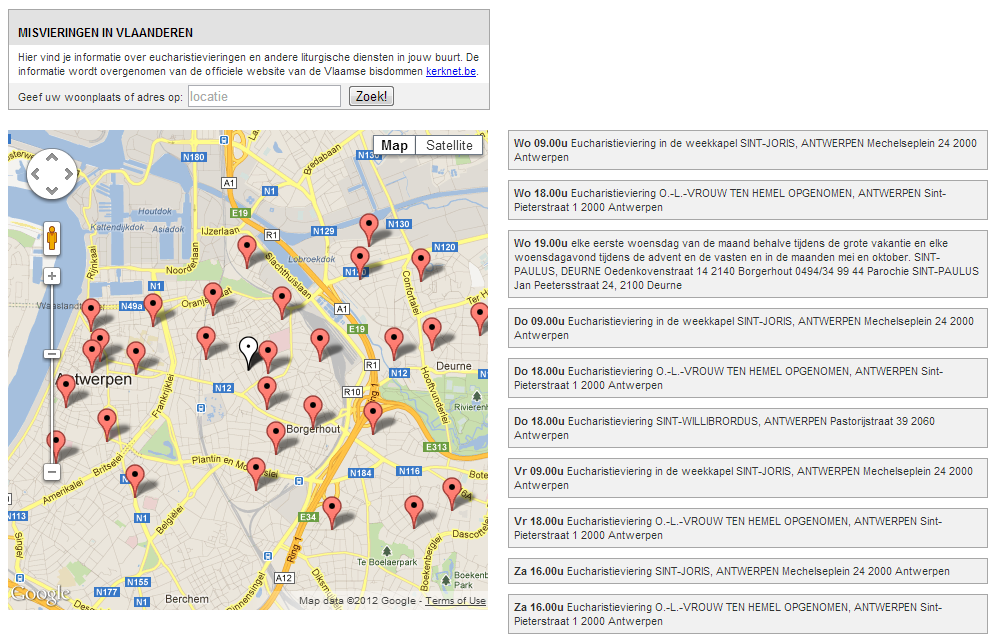Click the orange Street View pegman icon
This screenshot has height=638, width=993.
tap(52, 238)
